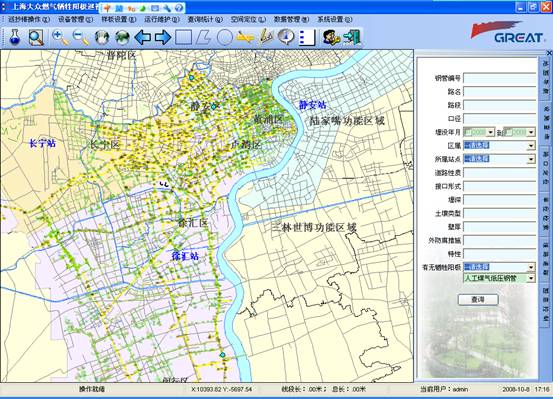Screen dimensions: 553x399
Task: Focus the 口径 input field
Action: coord(500,119)
